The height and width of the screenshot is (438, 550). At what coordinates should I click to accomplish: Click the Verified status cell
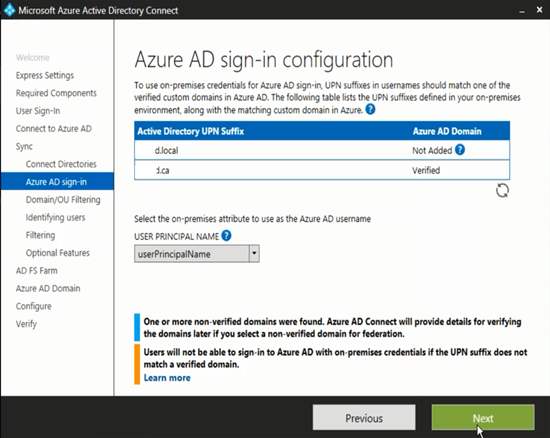(426, 170)
